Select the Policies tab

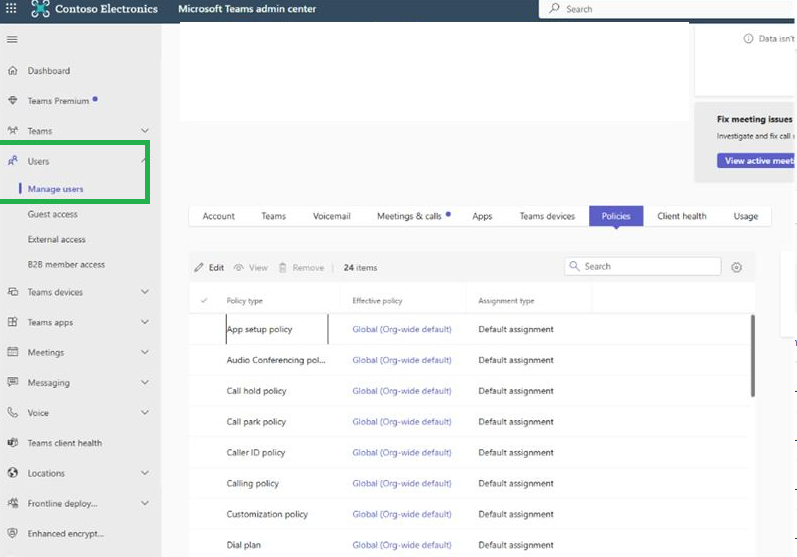coord(616,216)
